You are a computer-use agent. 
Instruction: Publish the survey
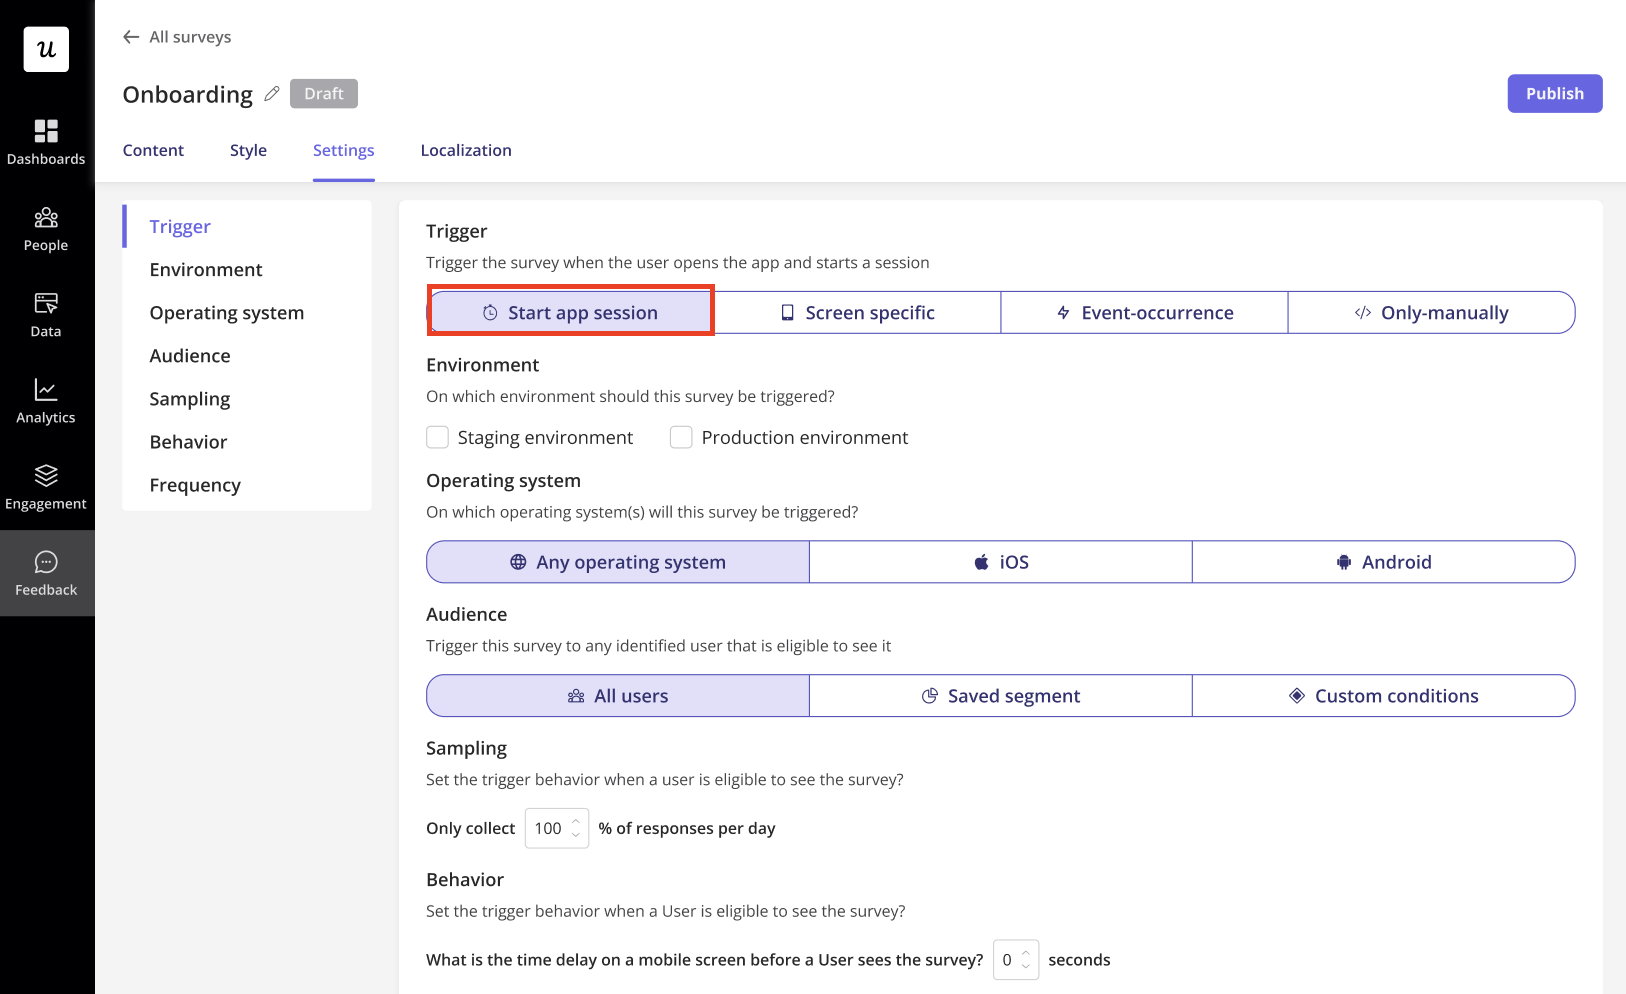click(x=1555, y=93)
